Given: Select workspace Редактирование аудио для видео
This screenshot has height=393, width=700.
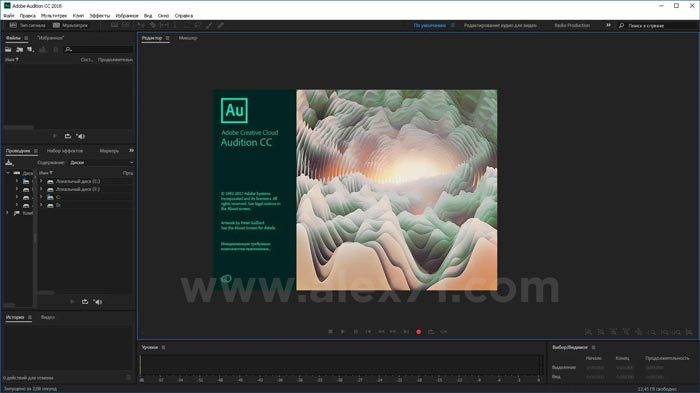Looking at the screenshot, I should tap(500, 25).
